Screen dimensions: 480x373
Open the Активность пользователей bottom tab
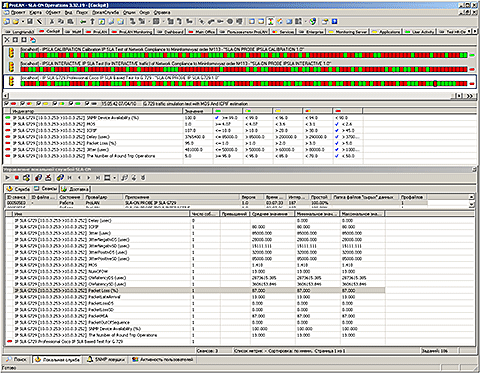pos(162,360)
